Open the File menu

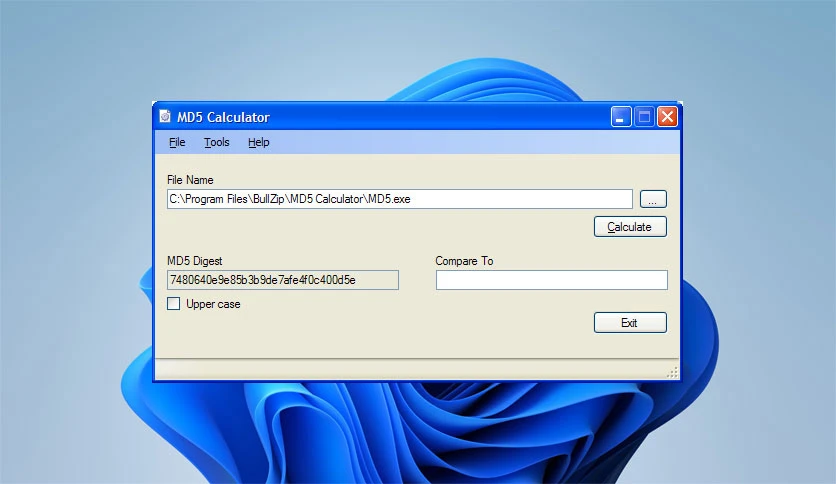[x=177, y=142]
